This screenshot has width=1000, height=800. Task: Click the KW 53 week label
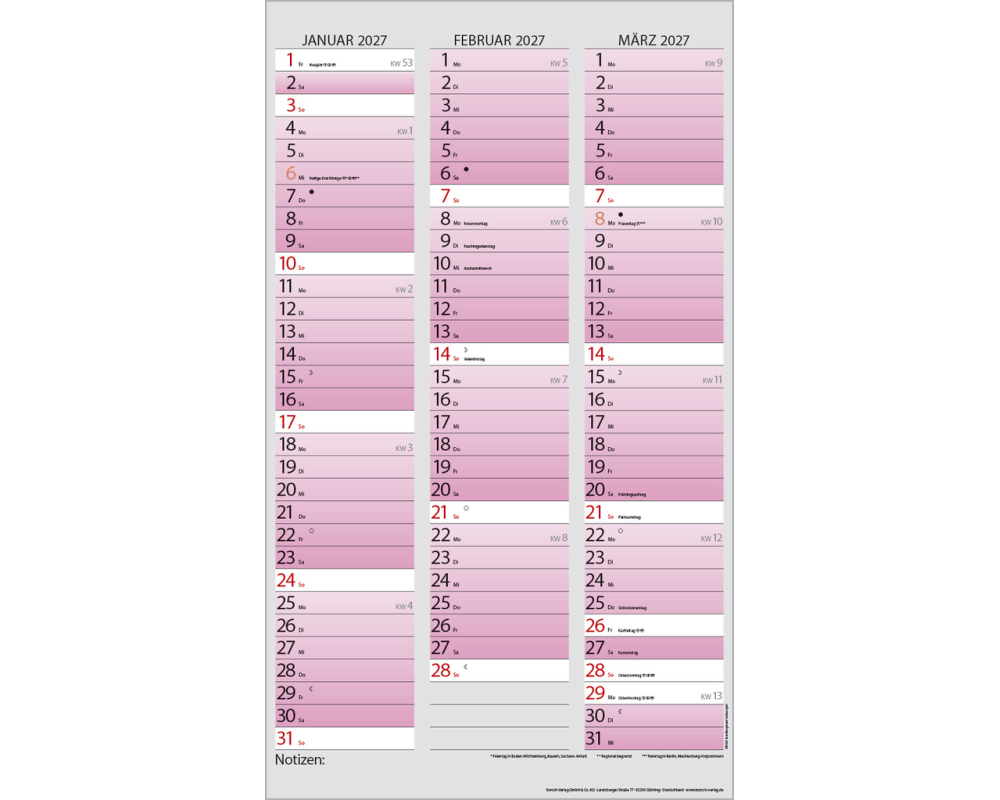click(x=401, y=63)
